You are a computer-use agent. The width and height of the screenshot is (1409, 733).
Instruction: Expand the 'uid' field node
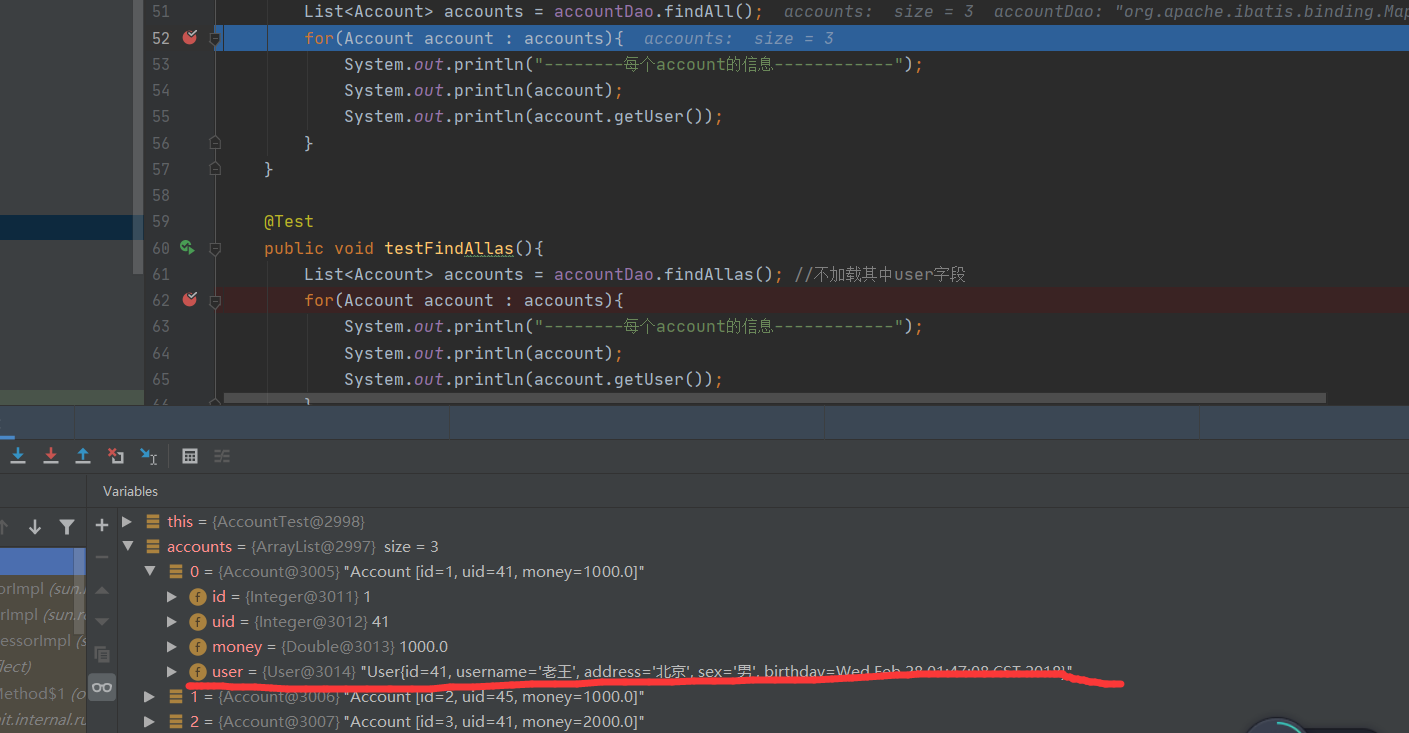(x=172, y=621)
